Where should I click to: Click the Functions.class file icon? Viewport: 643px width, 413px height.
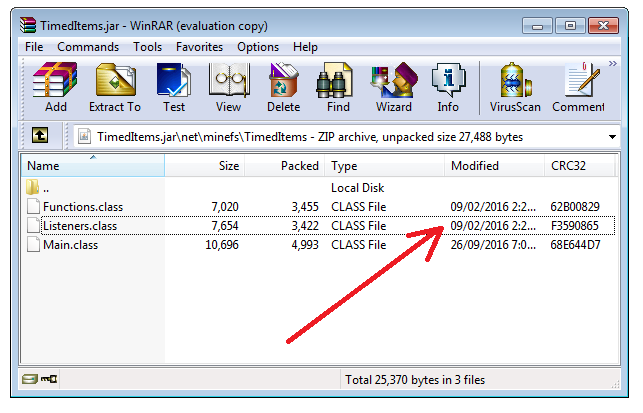[x=33, y=206]
